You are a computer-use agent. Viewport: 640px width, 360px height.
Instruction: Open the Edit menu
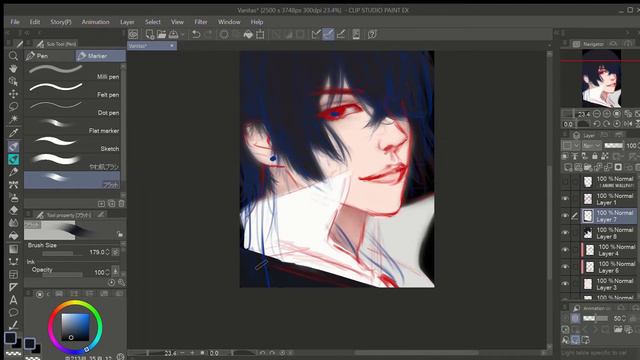click(35, 22)
